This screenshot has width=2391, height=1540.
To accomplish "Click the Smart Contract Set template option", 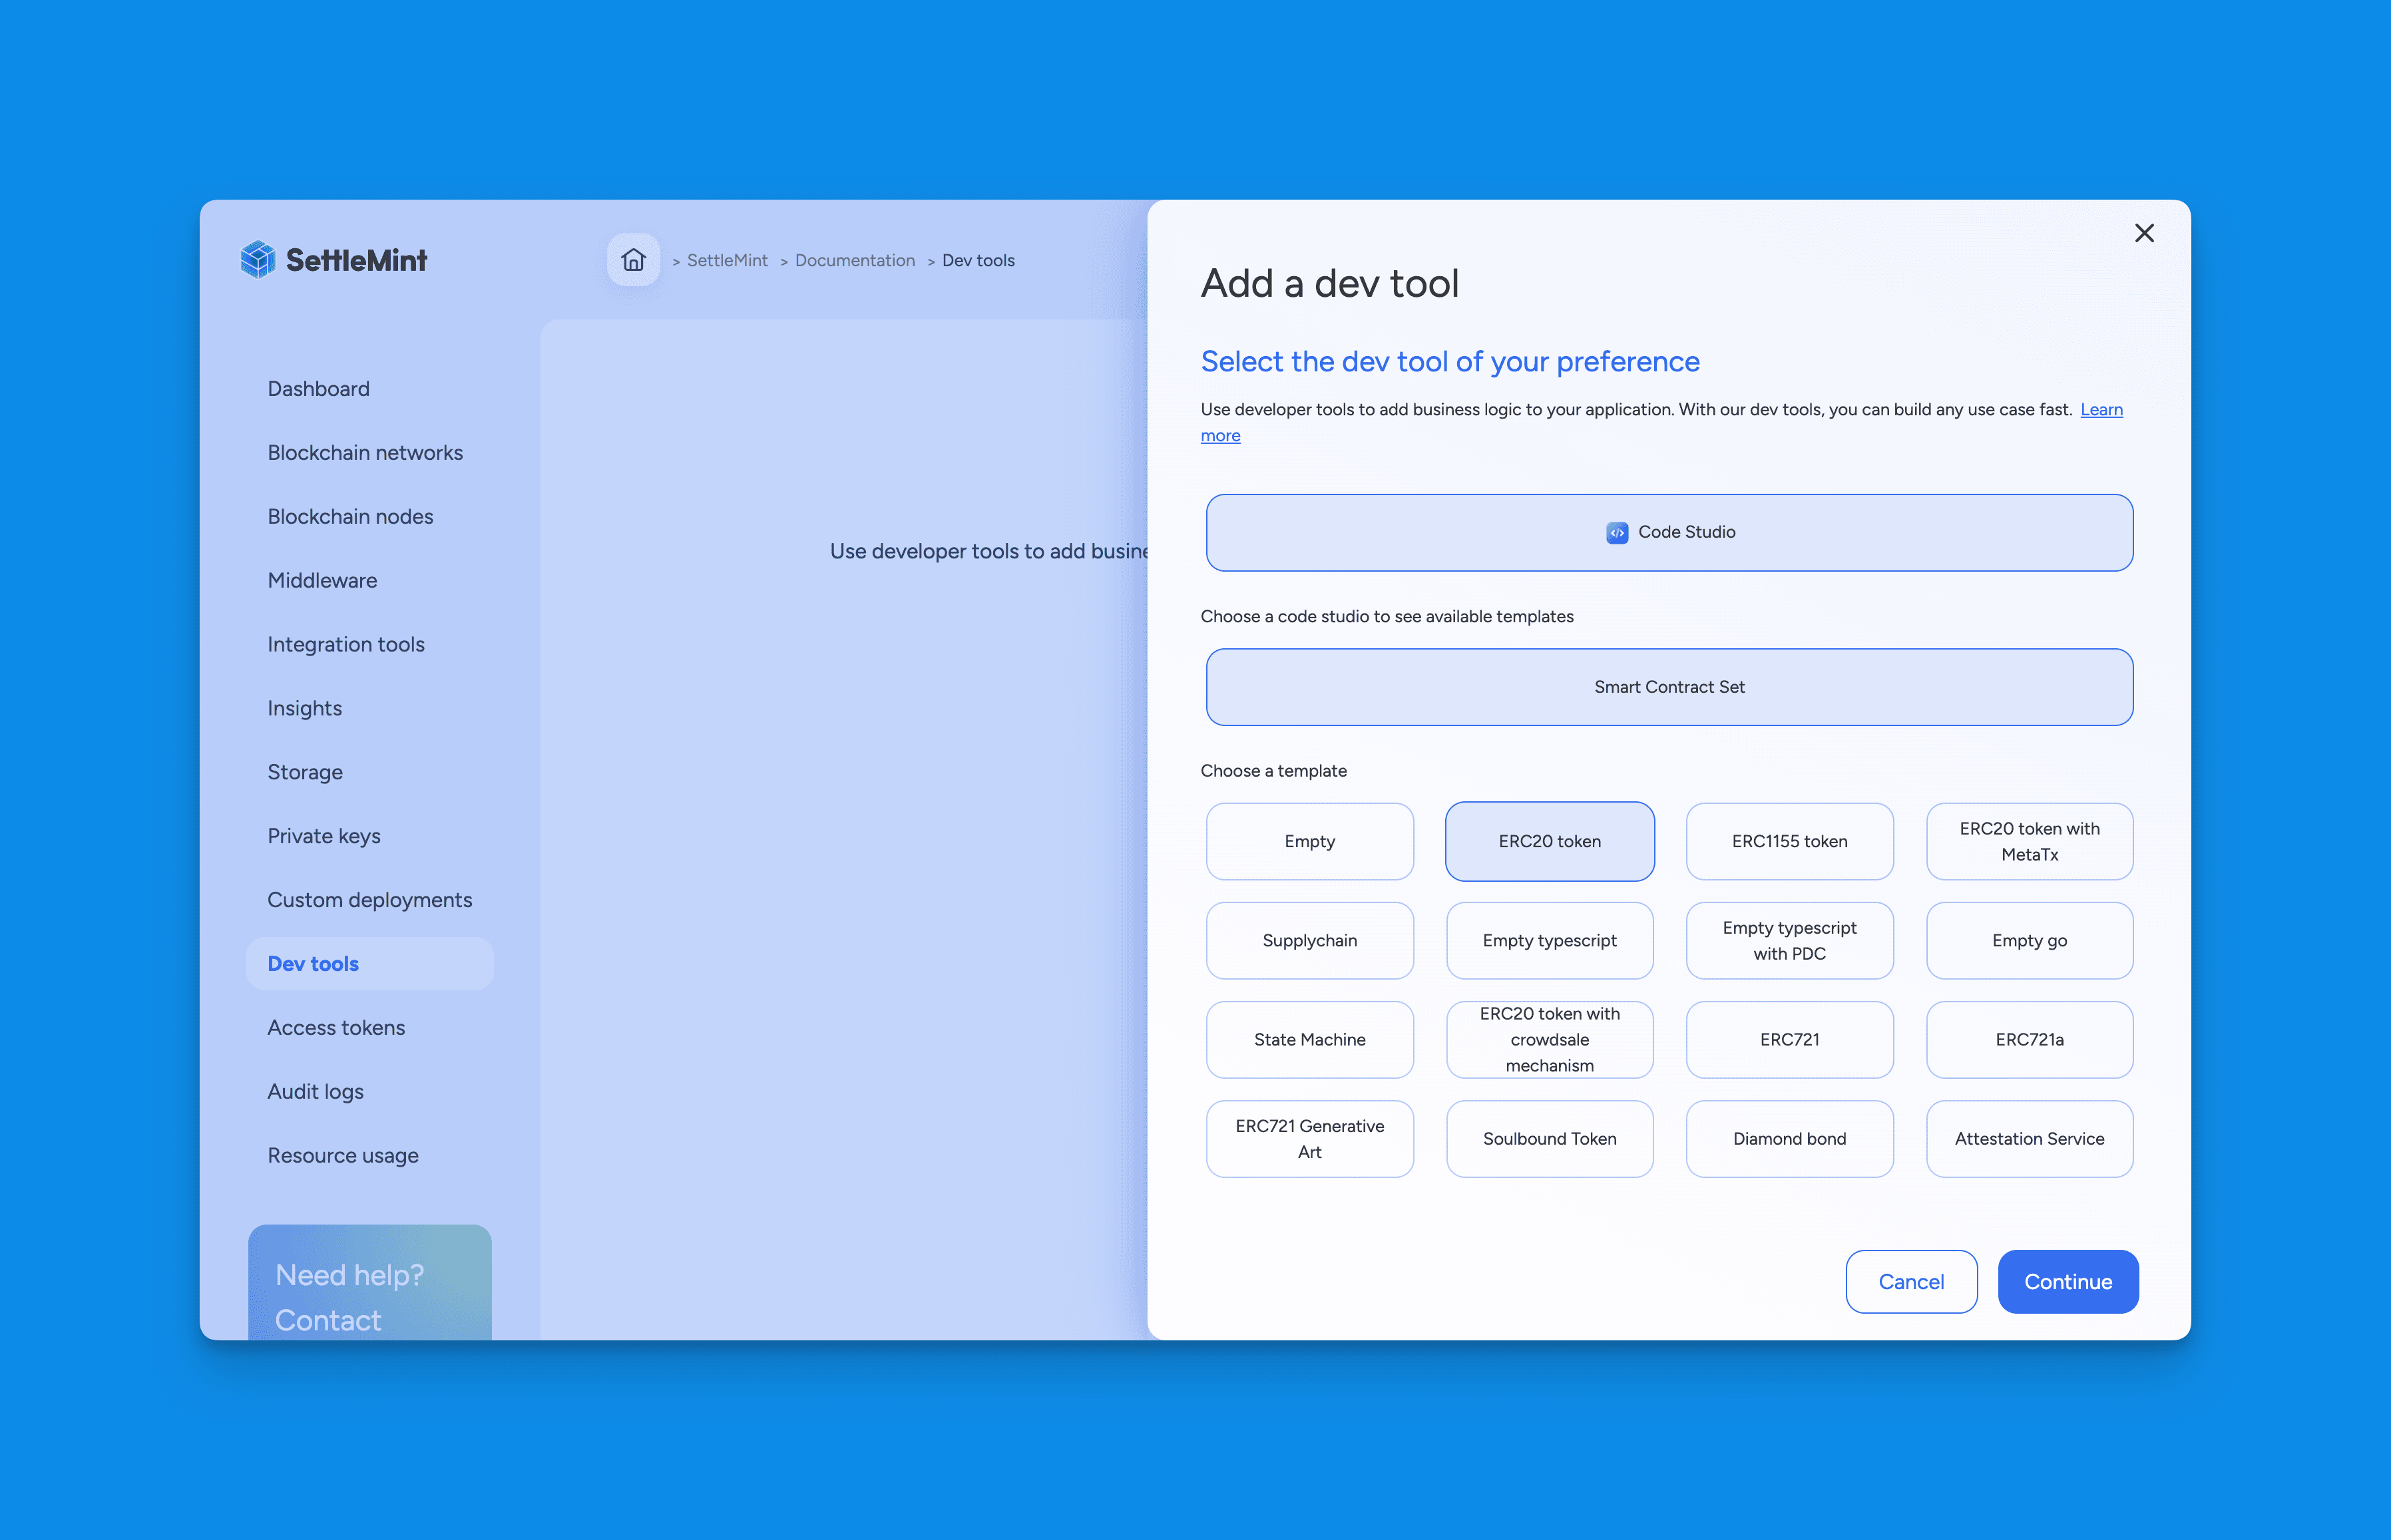I will tap(1667, 686).
